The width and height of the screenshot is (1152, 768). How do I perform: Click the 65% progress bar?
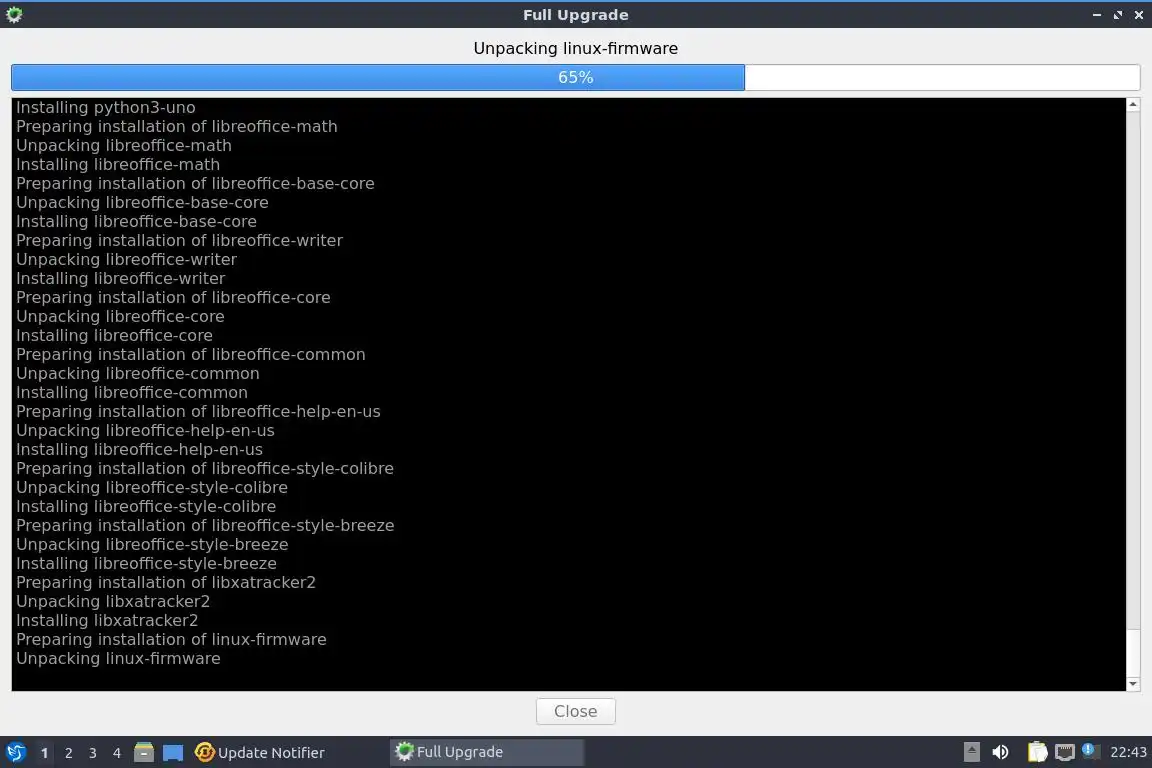coord(575,77)
